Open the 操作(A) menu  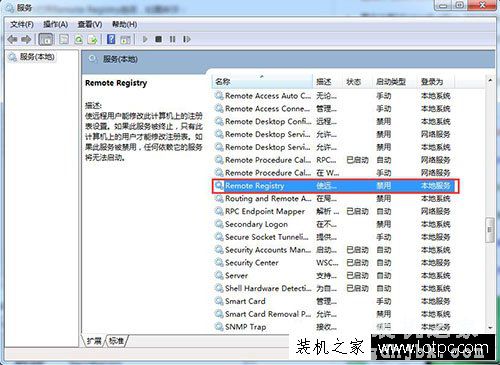pyautogui.click(x=56, y=24)
